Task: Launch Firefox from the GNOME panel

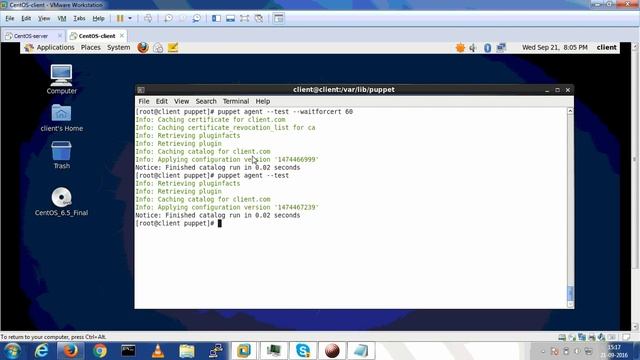Action: pyautogui.click(x=143, y=47)
